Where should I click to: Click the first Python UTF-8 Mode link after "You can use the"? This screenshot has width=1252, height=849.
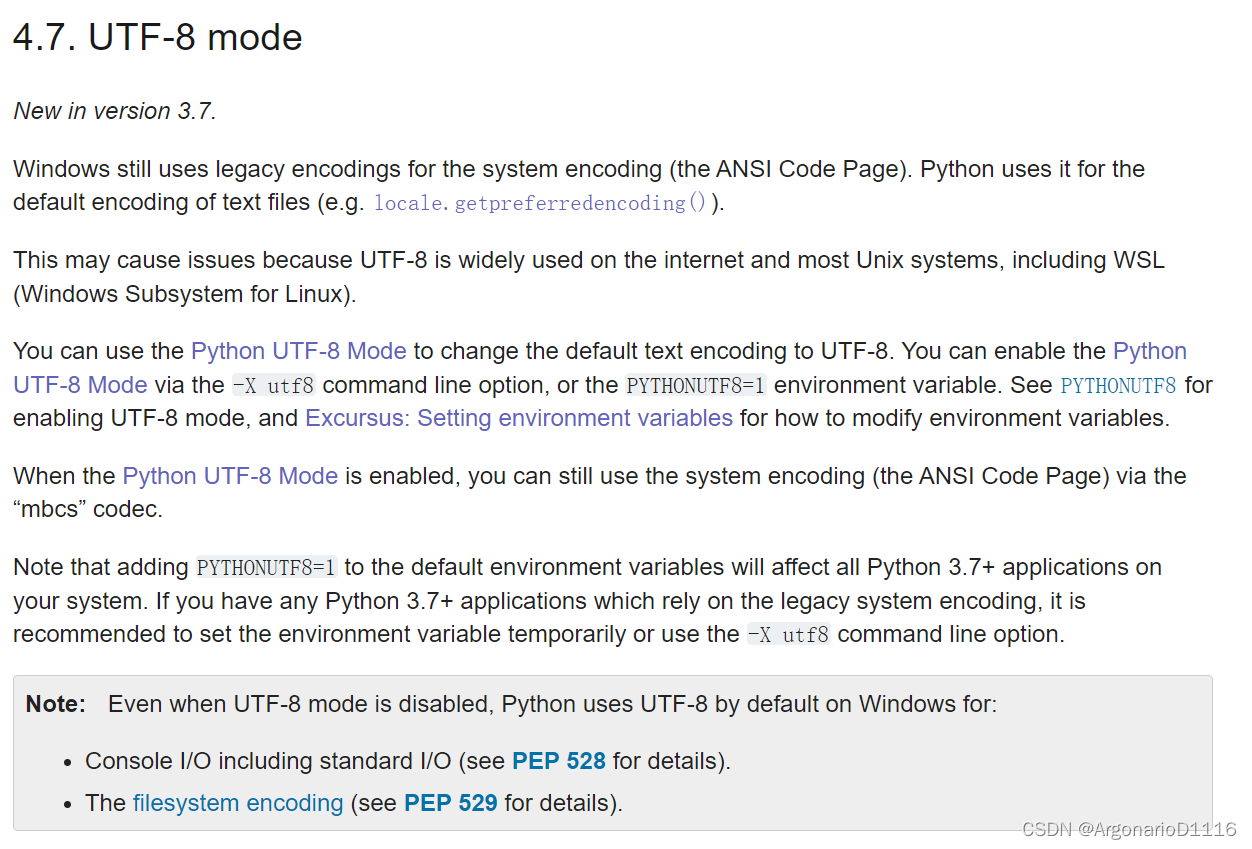[x=298, y=351]
